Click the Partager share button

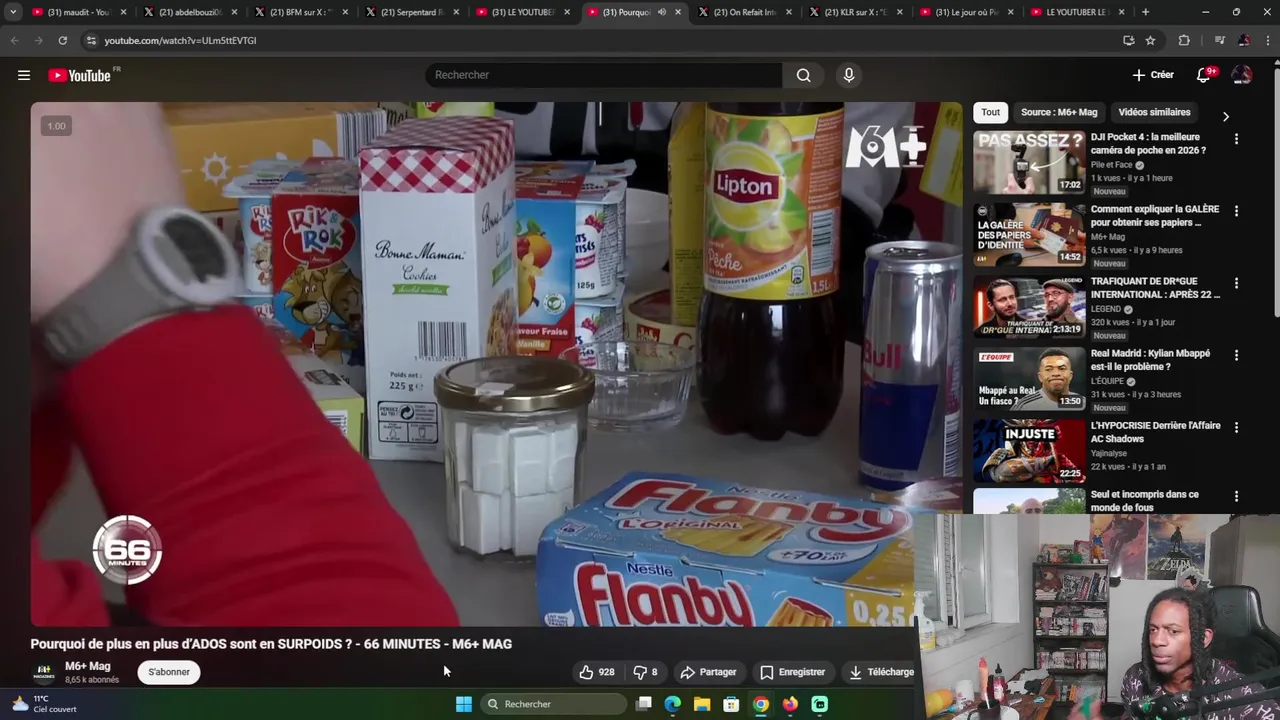tap(708, 672)
